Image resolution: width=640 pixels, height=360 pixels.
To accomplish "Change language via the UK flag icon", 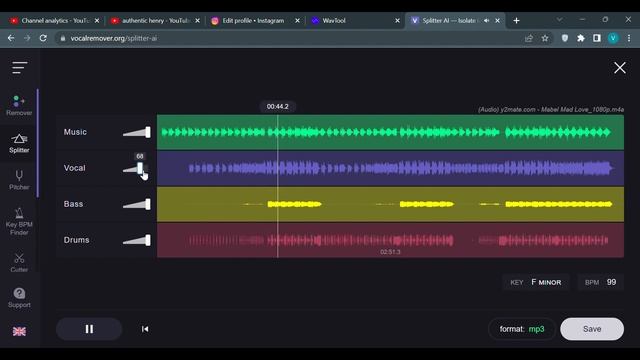I will click(x=19, y=331).
